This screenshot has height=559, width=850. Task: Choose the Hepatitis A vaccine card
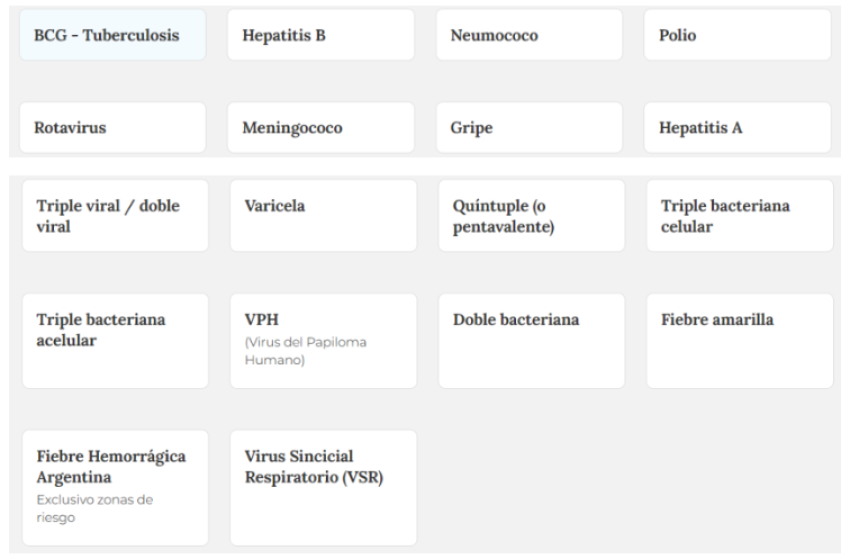(737, 128)
